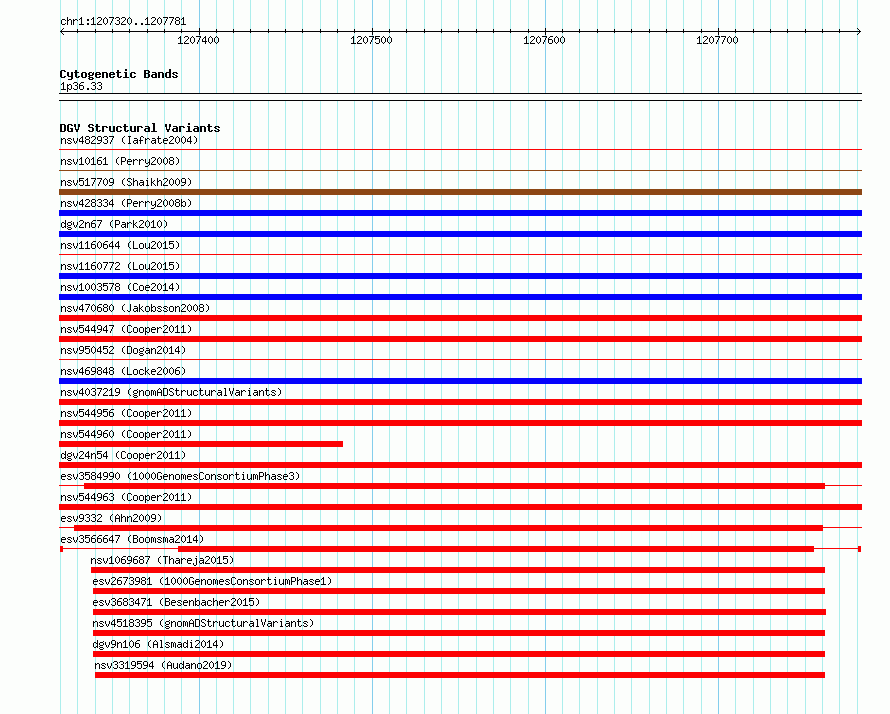This screenshot has height=714, width=890.
Task: Open variant dgv24n54 (Cooper2011)
Action: [123, 455]
